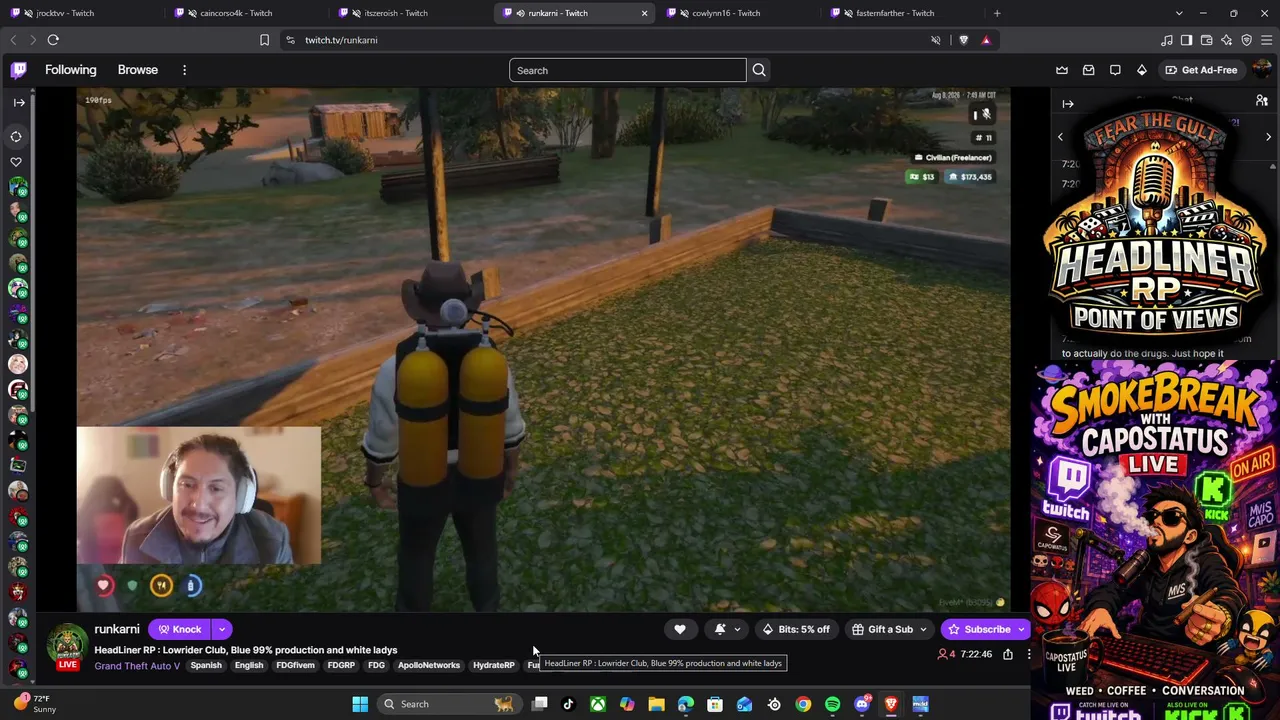Toggle the browser sidebar panel
Image resolution: width=1280 pixels, height=720 pixels.
(x=1186, y=40)
